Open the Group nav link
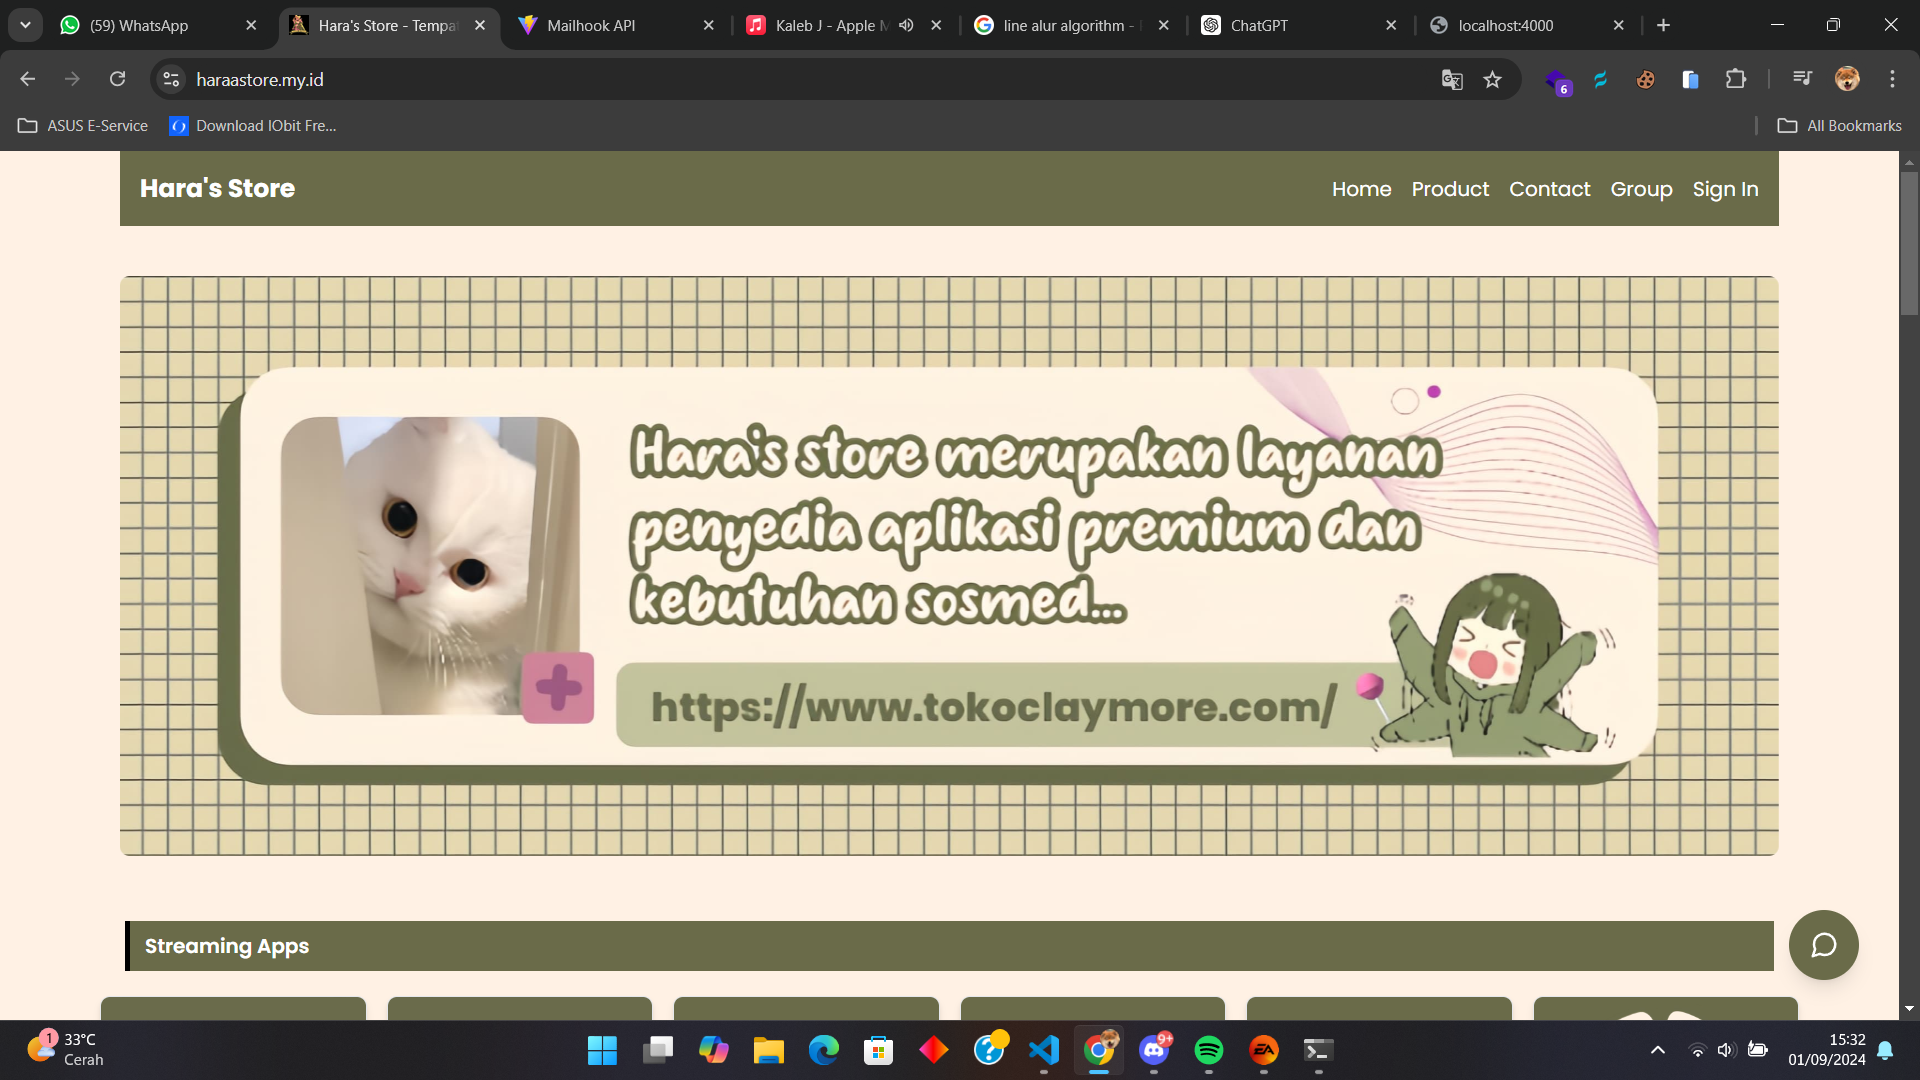This screenshot has width=1920, height=1080. click(x=1641, y=189)
